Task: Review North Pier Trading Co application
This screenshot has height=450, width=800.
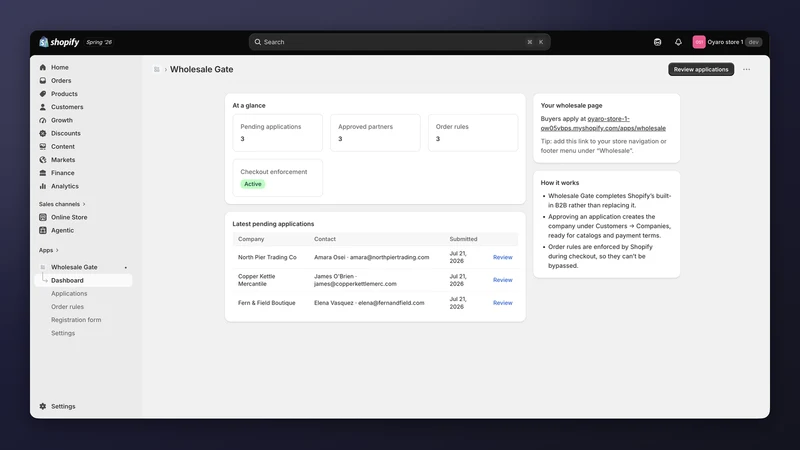Action: [503, 258]
